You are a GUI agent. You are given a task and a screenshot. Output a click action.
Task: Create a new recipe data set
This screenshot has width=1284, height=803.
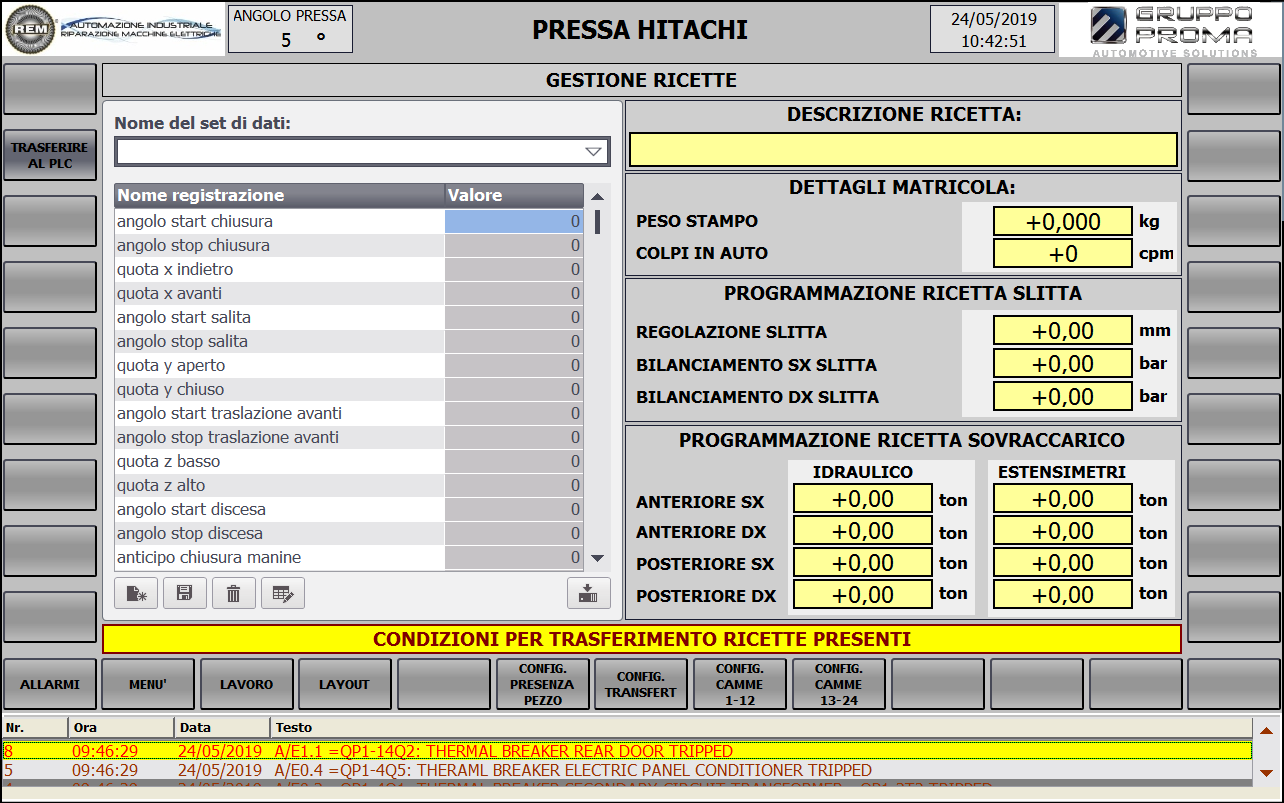(x=136, y=593)
